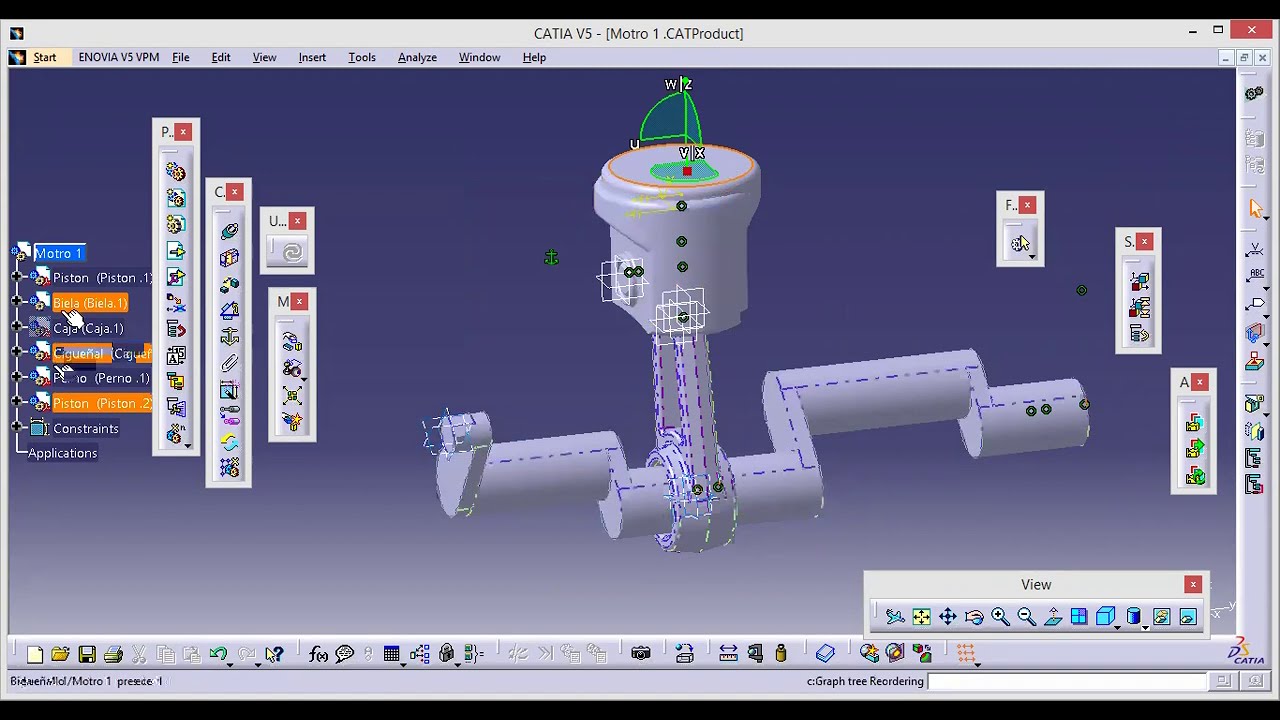The image size is (1280, 720).
Task: Click the New document icon
Action: (35, 654)
